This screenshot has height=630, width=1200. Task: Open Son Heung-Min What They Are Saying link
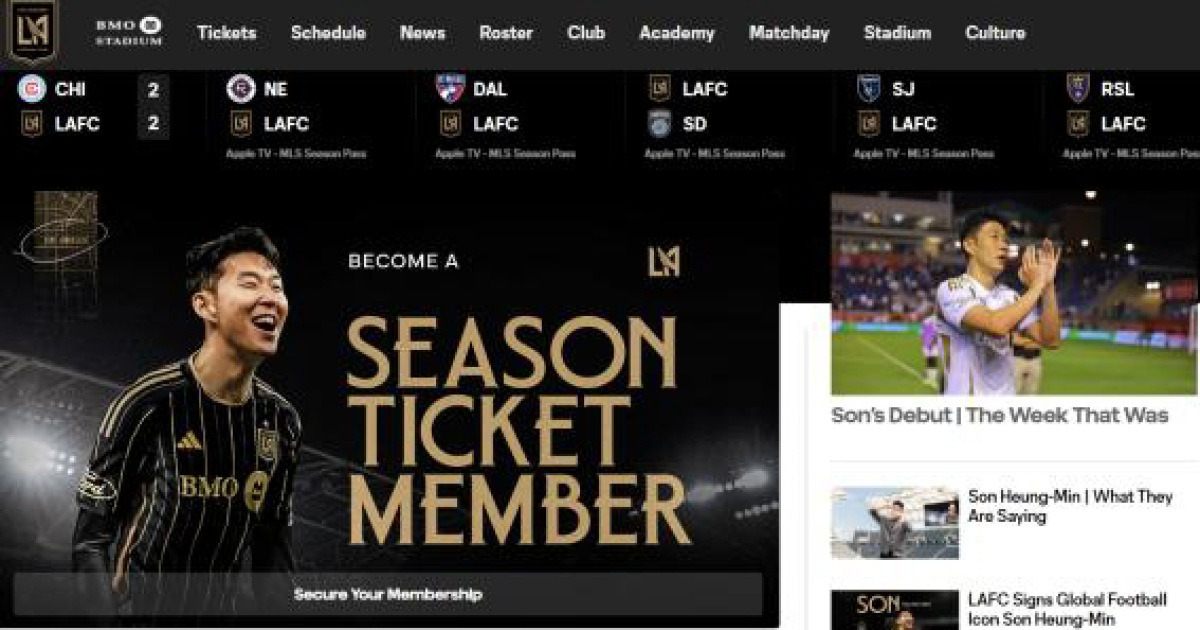pyautogui.click(x=1070, y=507)
